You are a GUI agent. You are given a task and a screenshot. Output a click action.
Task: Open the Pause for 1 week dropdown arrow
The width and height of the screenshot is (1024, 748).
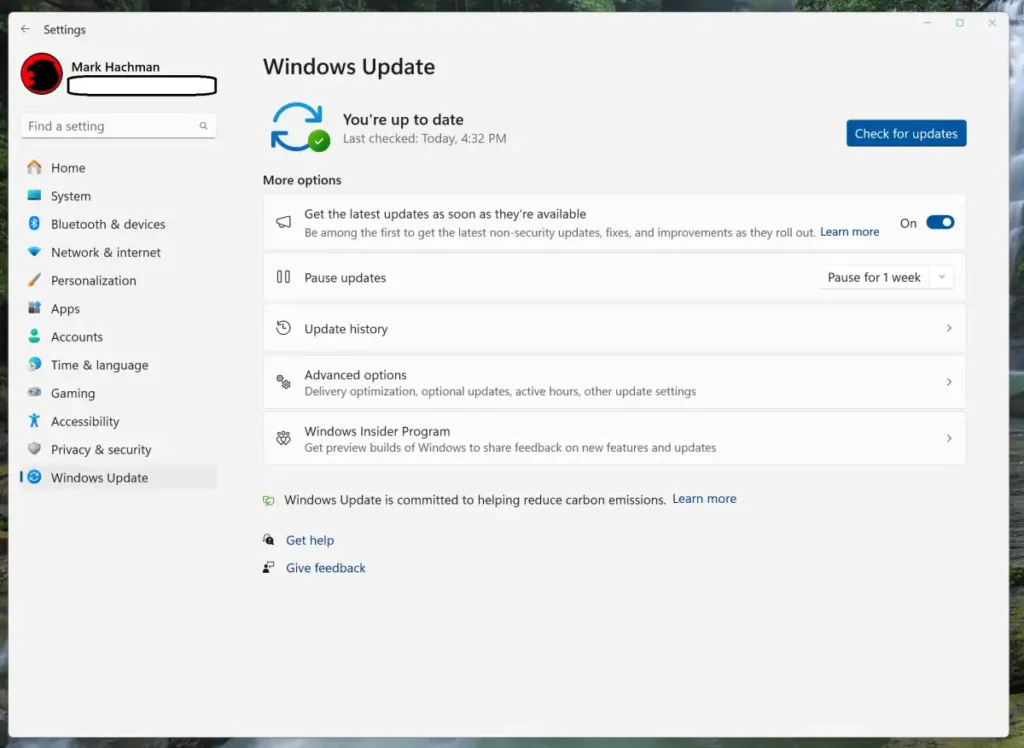pos(941,278)
